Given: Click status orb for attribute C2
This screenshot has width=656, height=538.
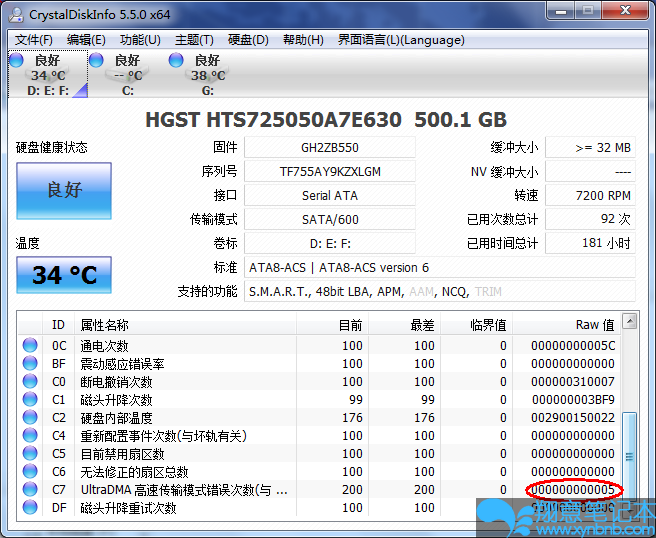Looking at the screenshot, I should pos(30,417).
